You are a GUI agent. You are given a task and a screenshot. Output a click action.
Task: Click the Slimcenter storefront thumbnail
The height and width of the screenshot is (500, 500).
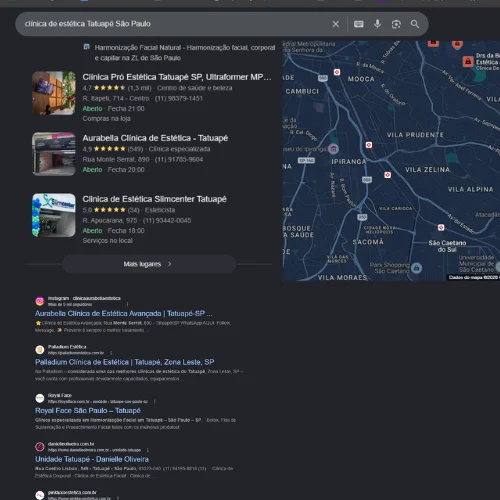[54, 215]
